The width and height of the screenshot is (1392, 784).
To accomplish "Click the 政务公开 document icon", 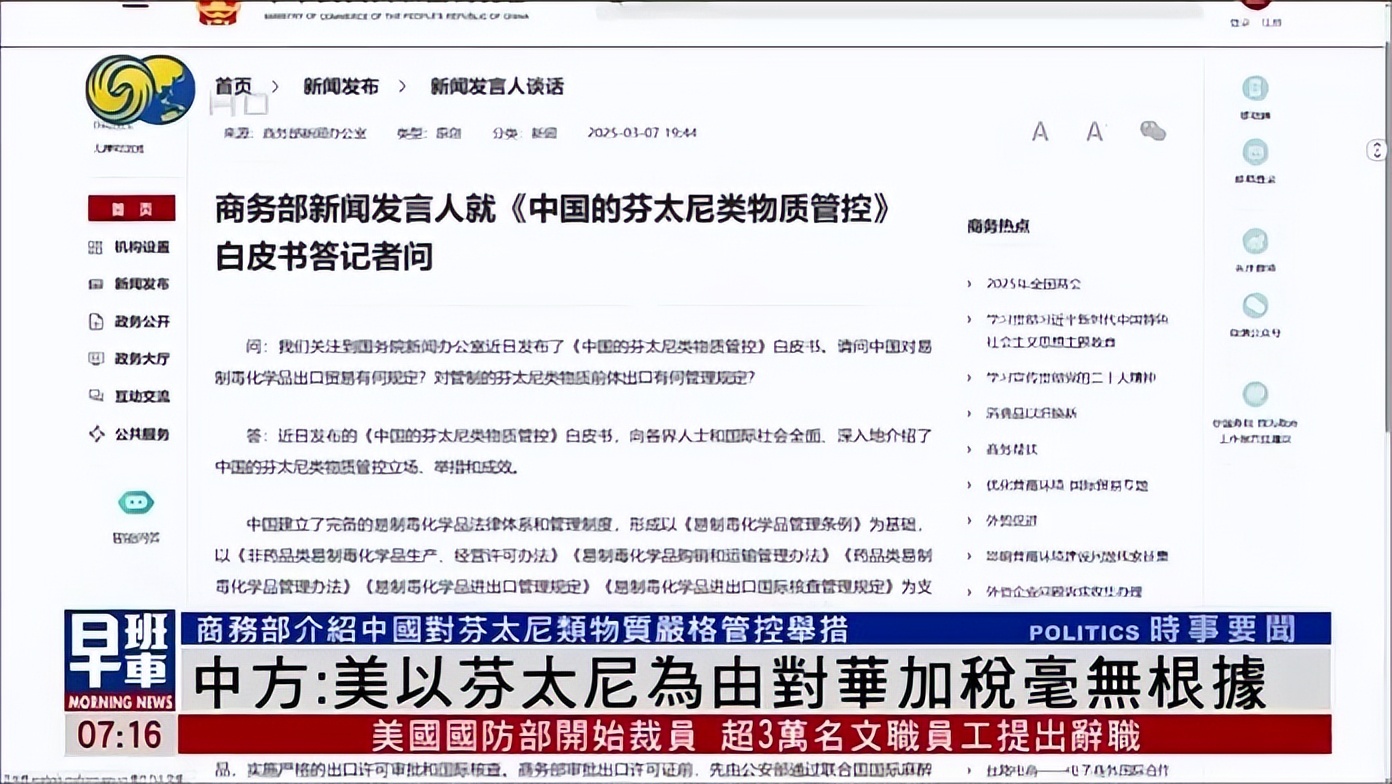I will [x=96, y=322].
